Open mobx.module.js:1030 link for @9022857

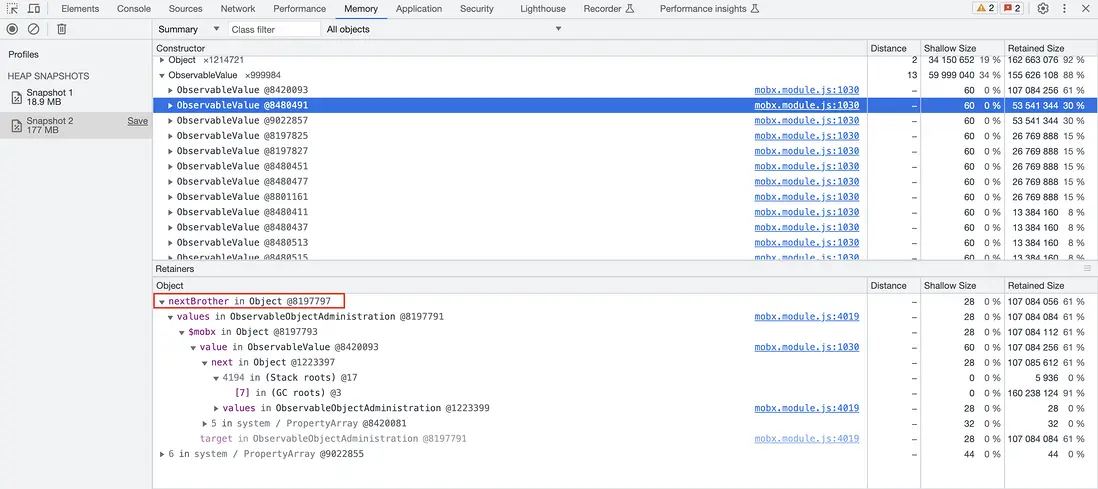click(x=807, y=120)
